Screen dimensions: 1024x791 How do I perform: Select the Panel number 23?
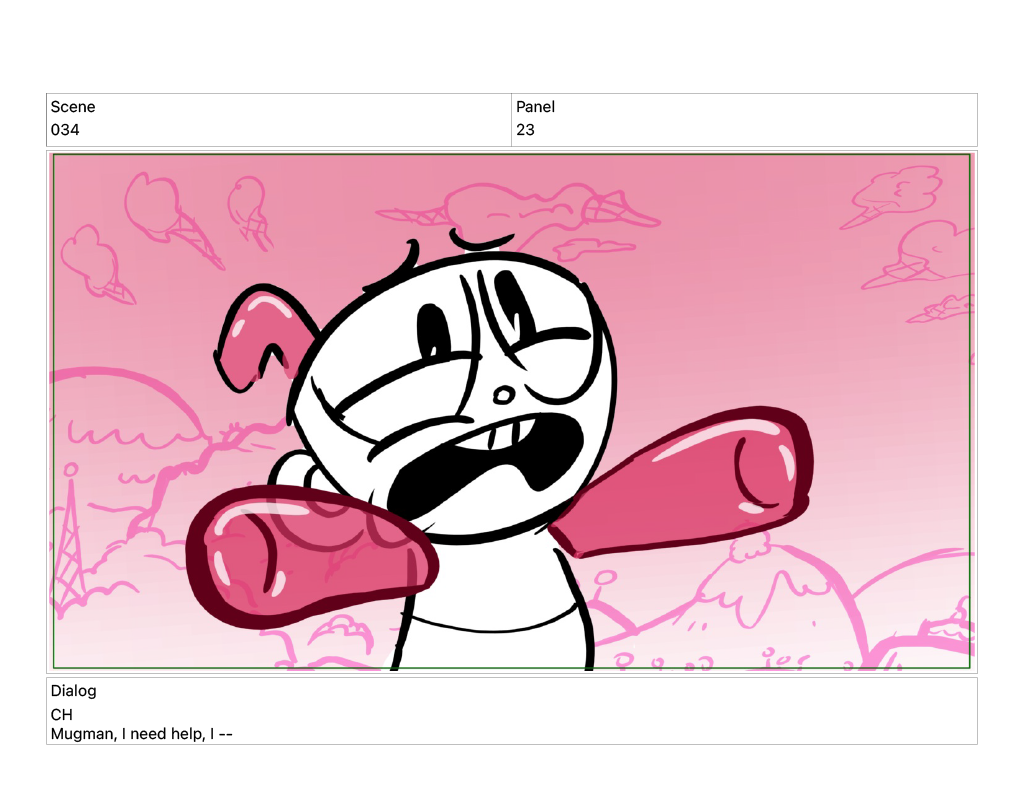pyautogui.click(x=525, y=130)
